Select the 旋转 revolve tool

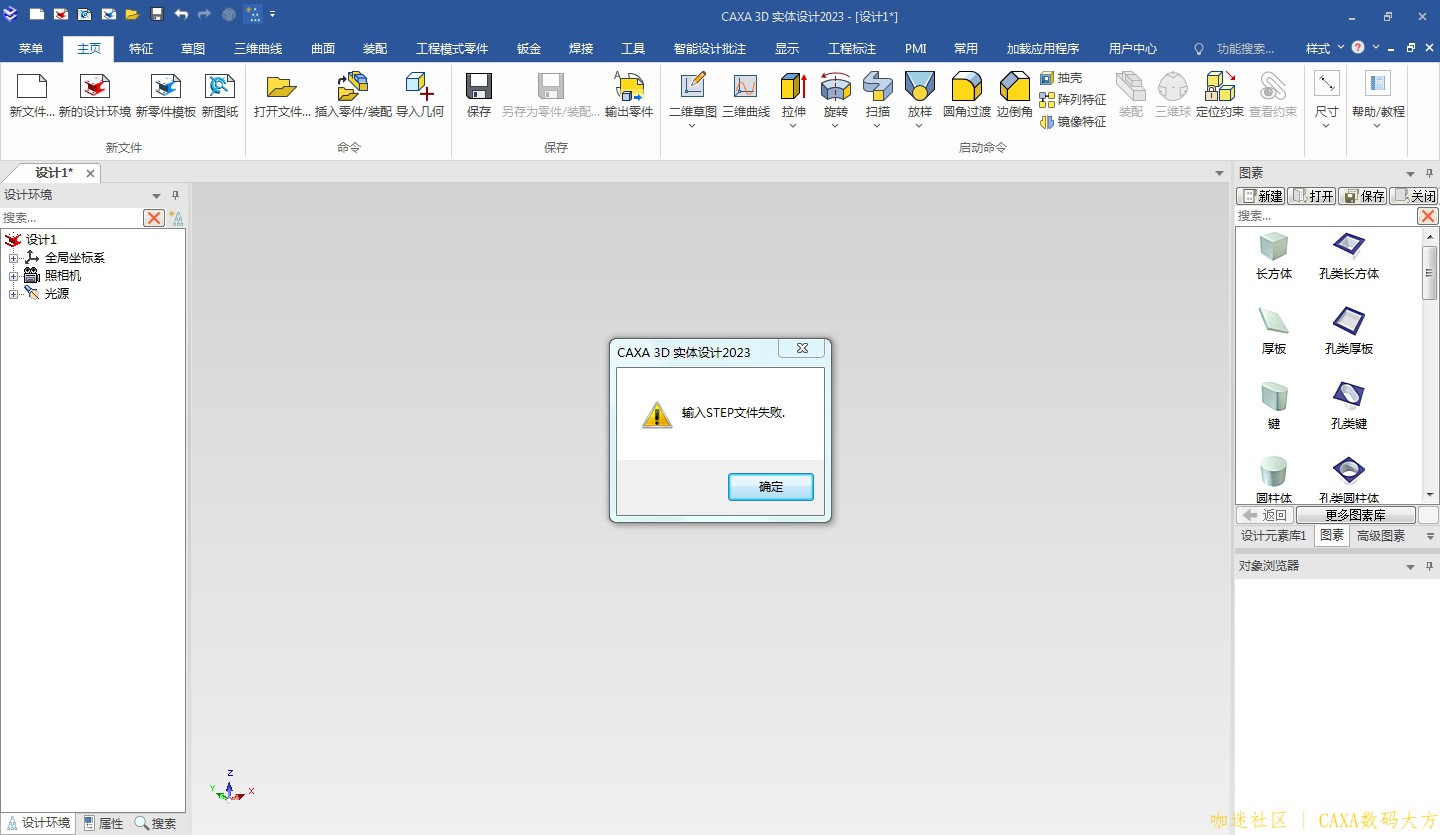[x=836, y=96]
